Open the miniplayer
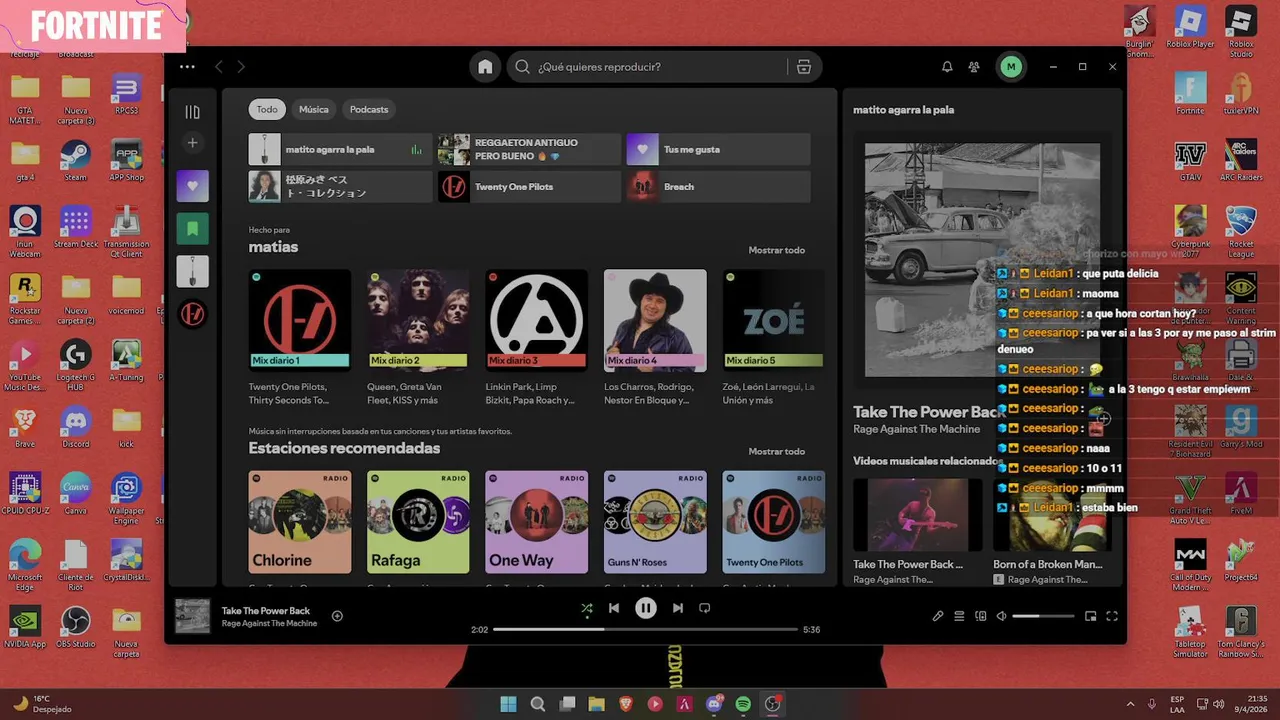This screenshot has height=720, width=1280. (1091, 616)
